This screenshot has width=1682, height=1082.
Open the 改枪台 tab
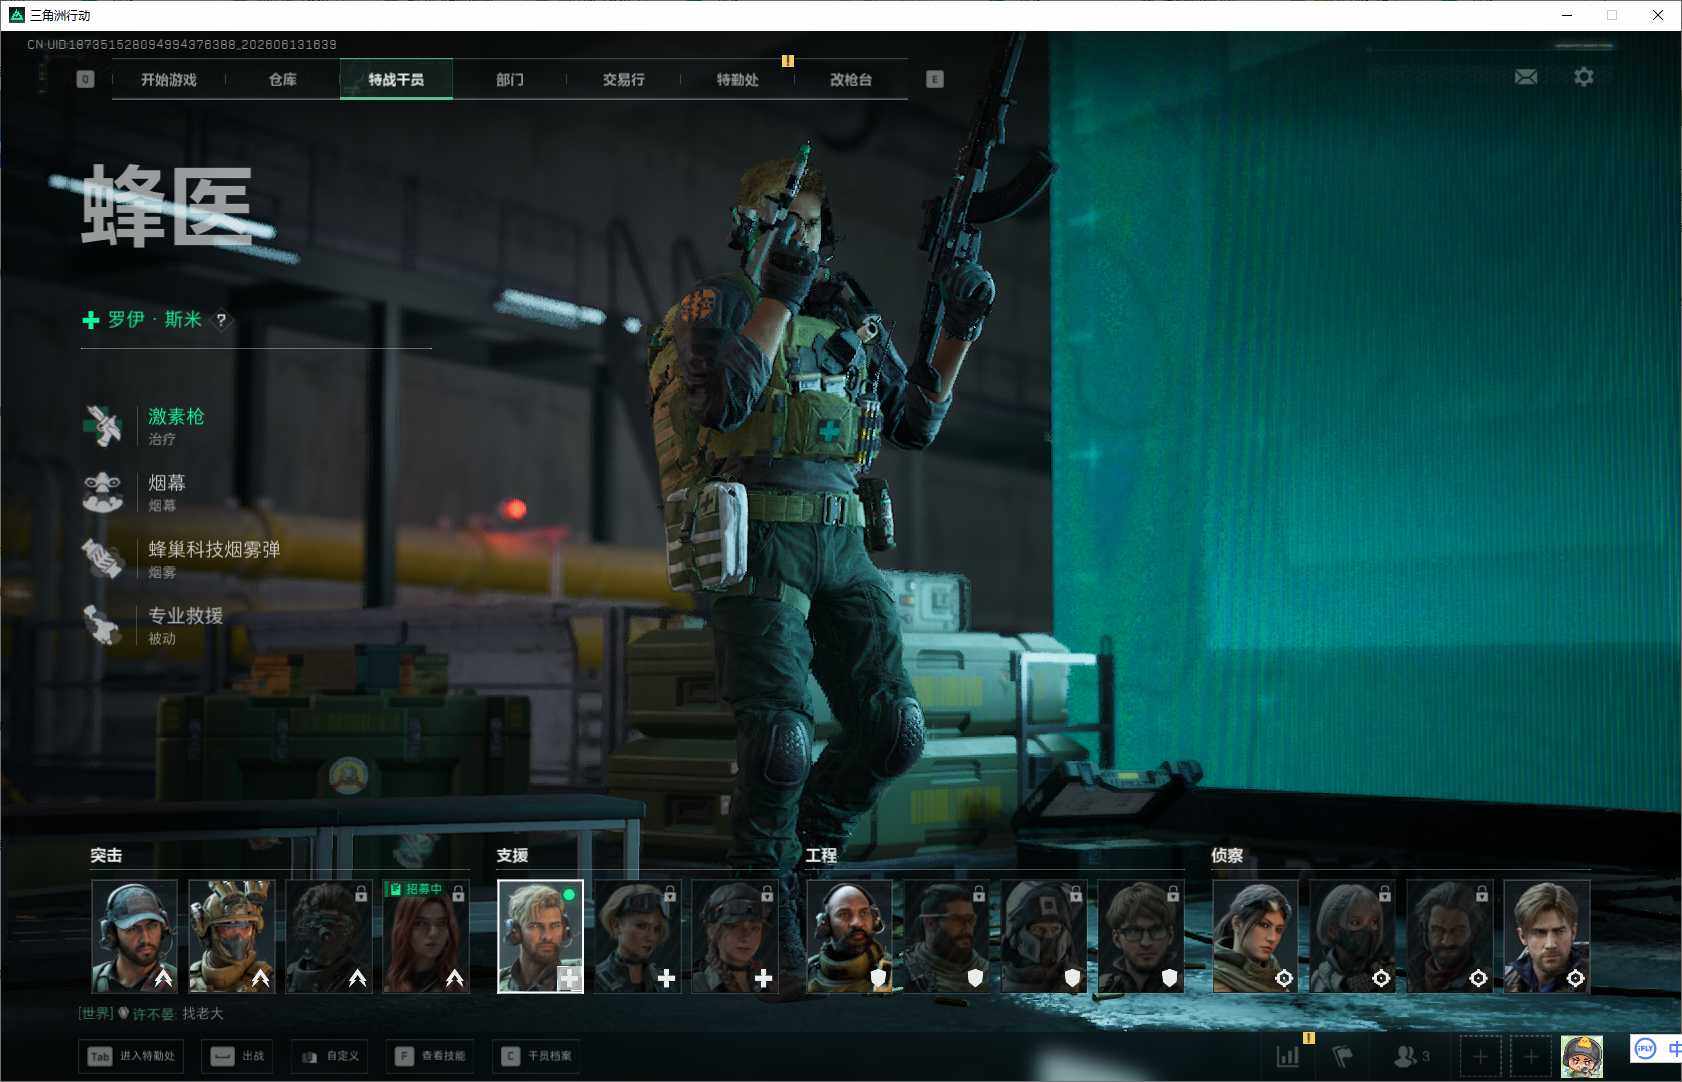[851, 79]
